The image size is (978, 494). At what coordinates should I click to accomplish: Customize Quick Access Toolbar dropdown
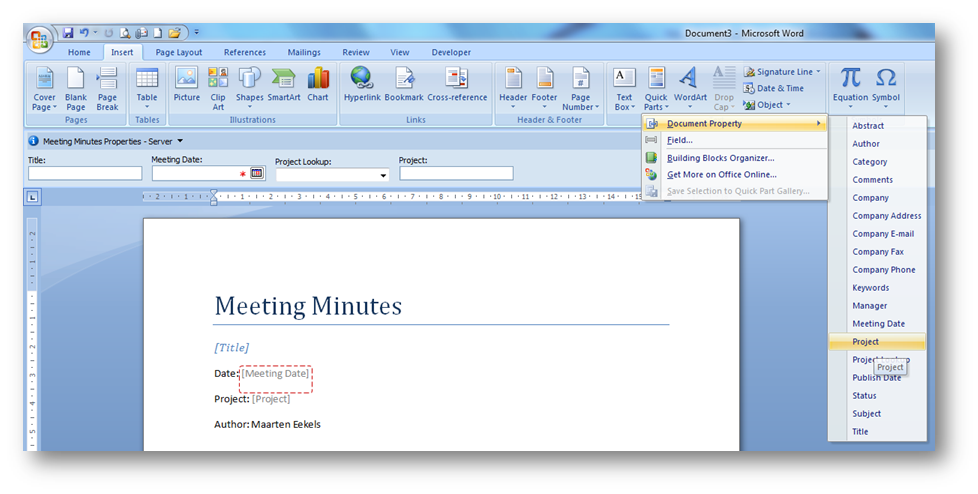tap(196, 32)
